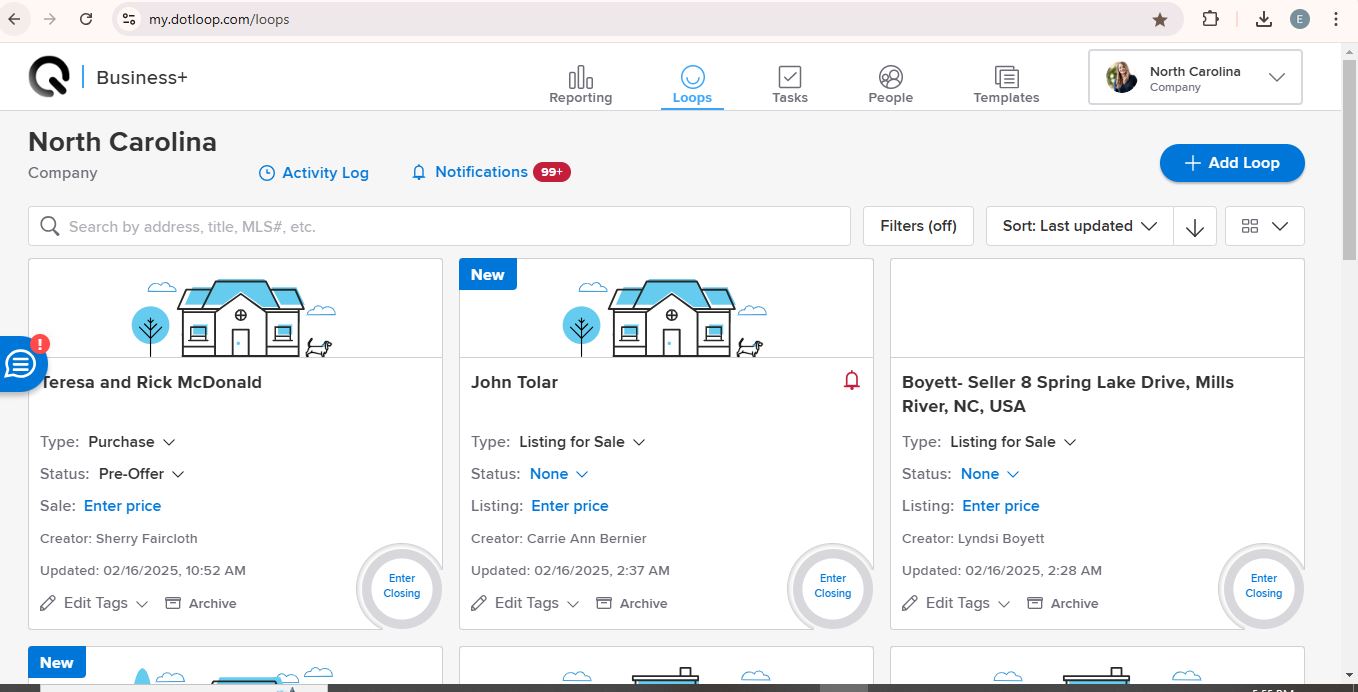The height and width of the screenshot is (692, 1358).
Task: Open Status None dropdown on Boyett- Seller card
Action: [990, 474]
